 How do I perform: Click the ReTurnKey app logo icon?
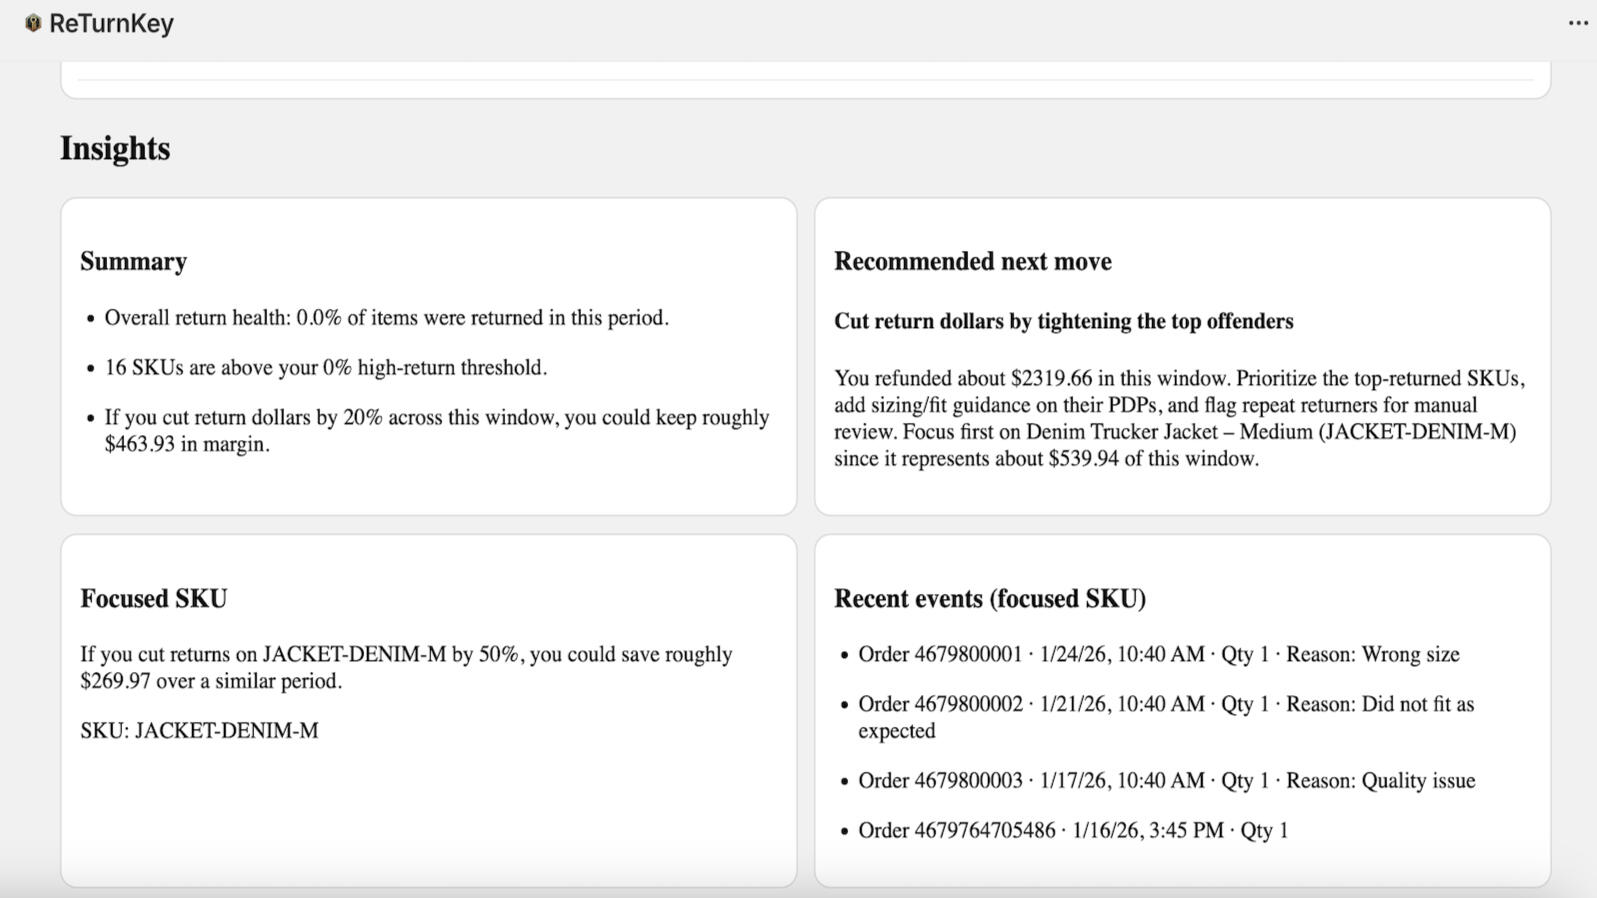point(33,23)
